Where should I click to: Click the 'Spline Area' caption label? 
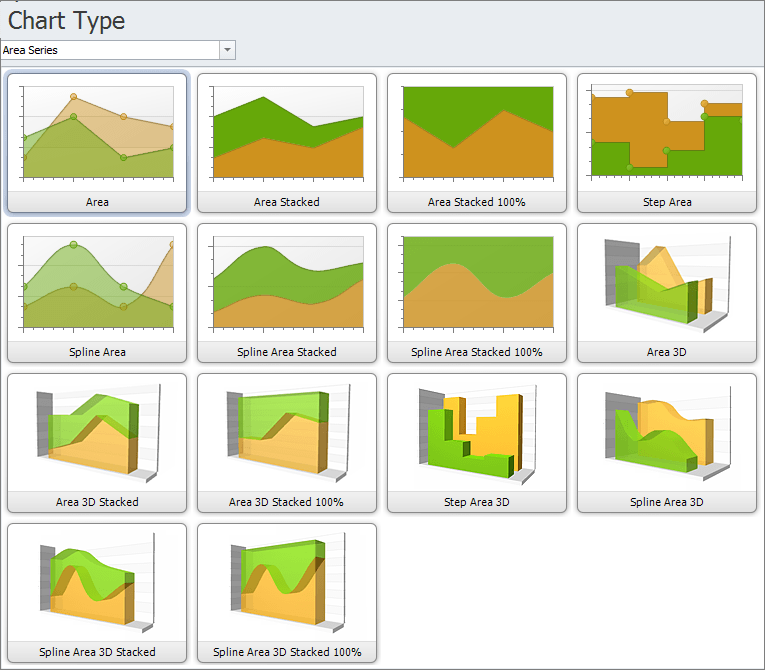97,352
